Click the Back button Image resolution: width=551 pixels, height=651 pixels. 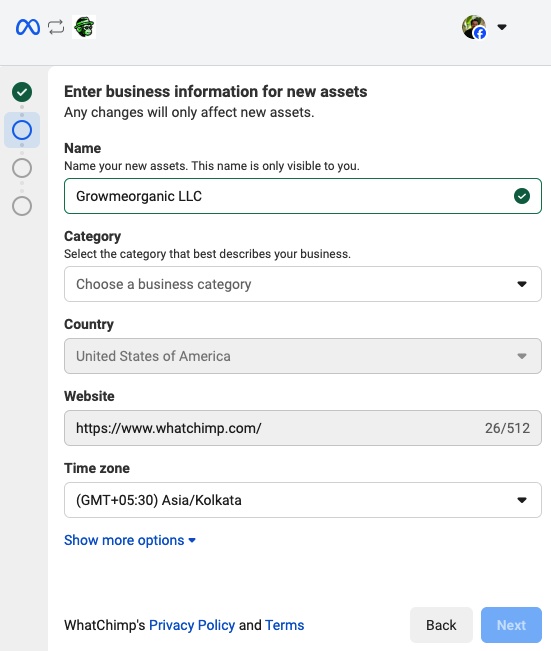coord(441,625)
